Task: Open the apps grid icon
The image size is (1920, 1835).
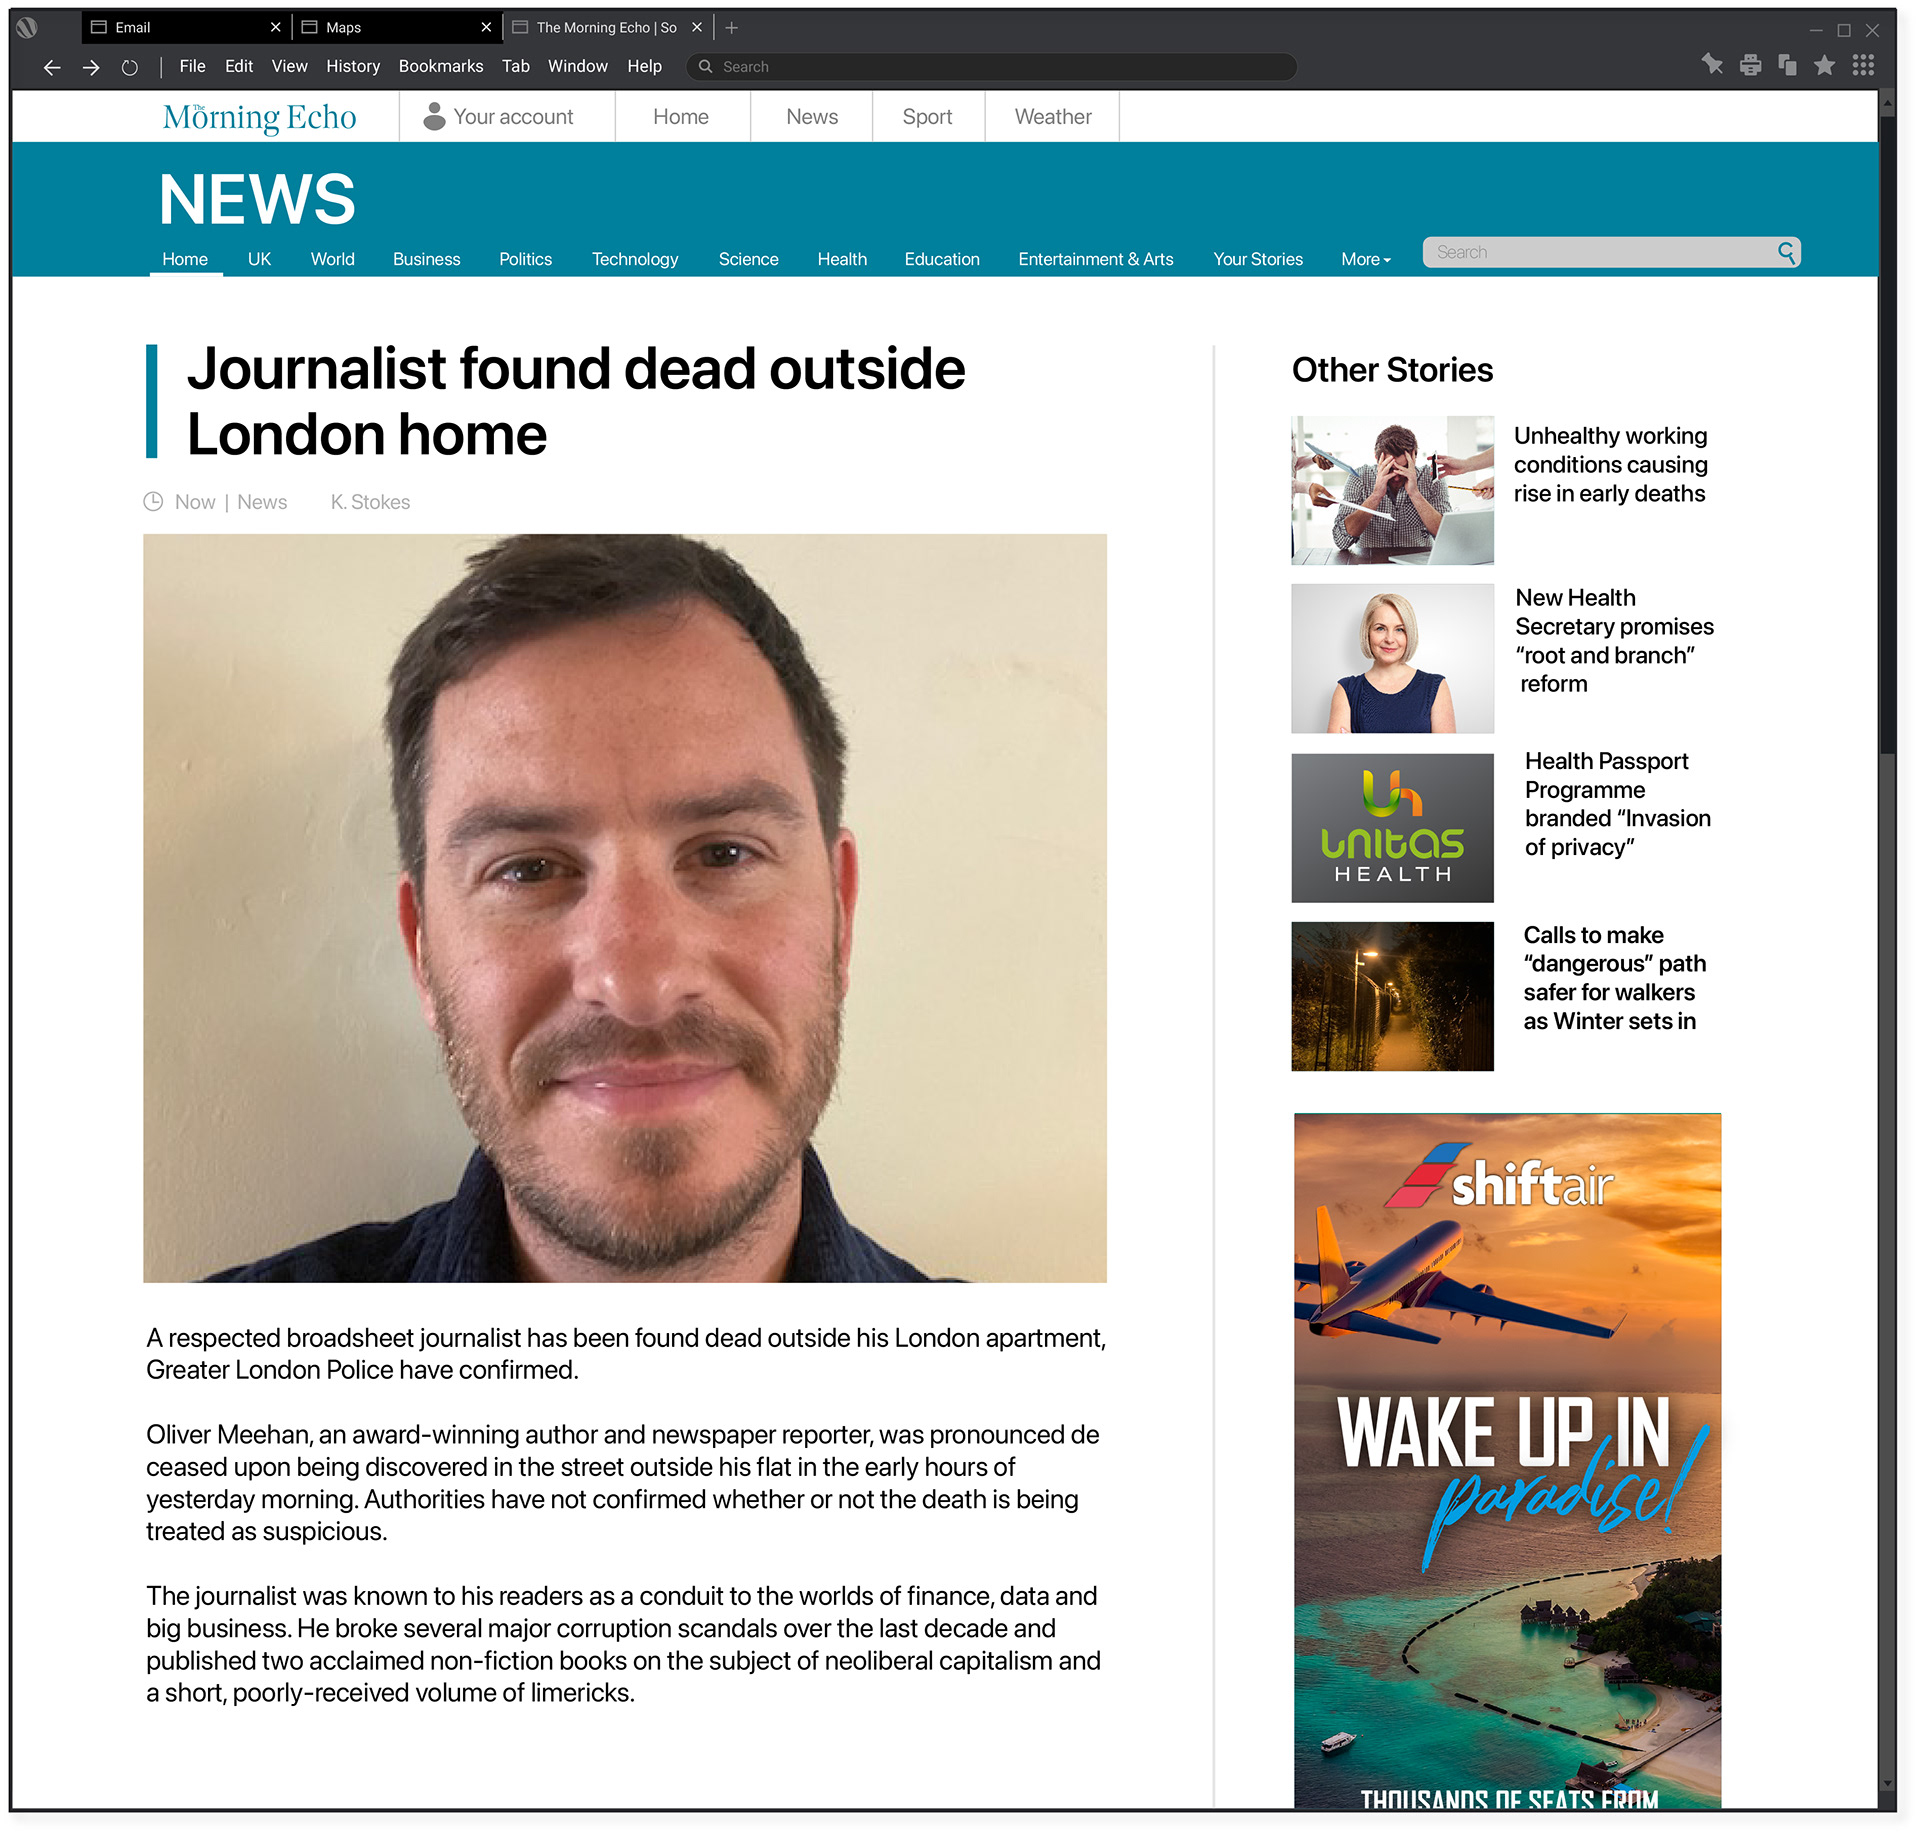Action: tap(1863, 65)
